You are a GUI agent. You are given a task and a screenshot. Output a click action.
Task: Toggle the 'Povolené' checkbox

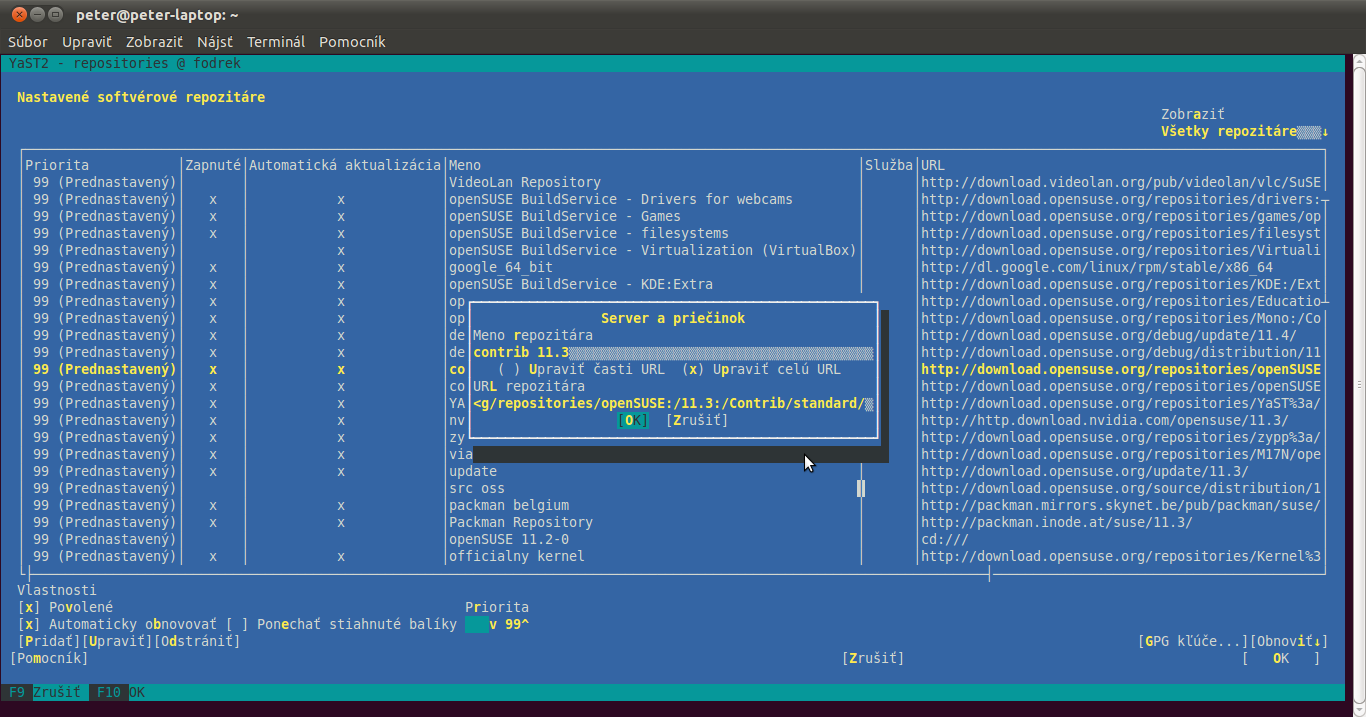point(65,607)
